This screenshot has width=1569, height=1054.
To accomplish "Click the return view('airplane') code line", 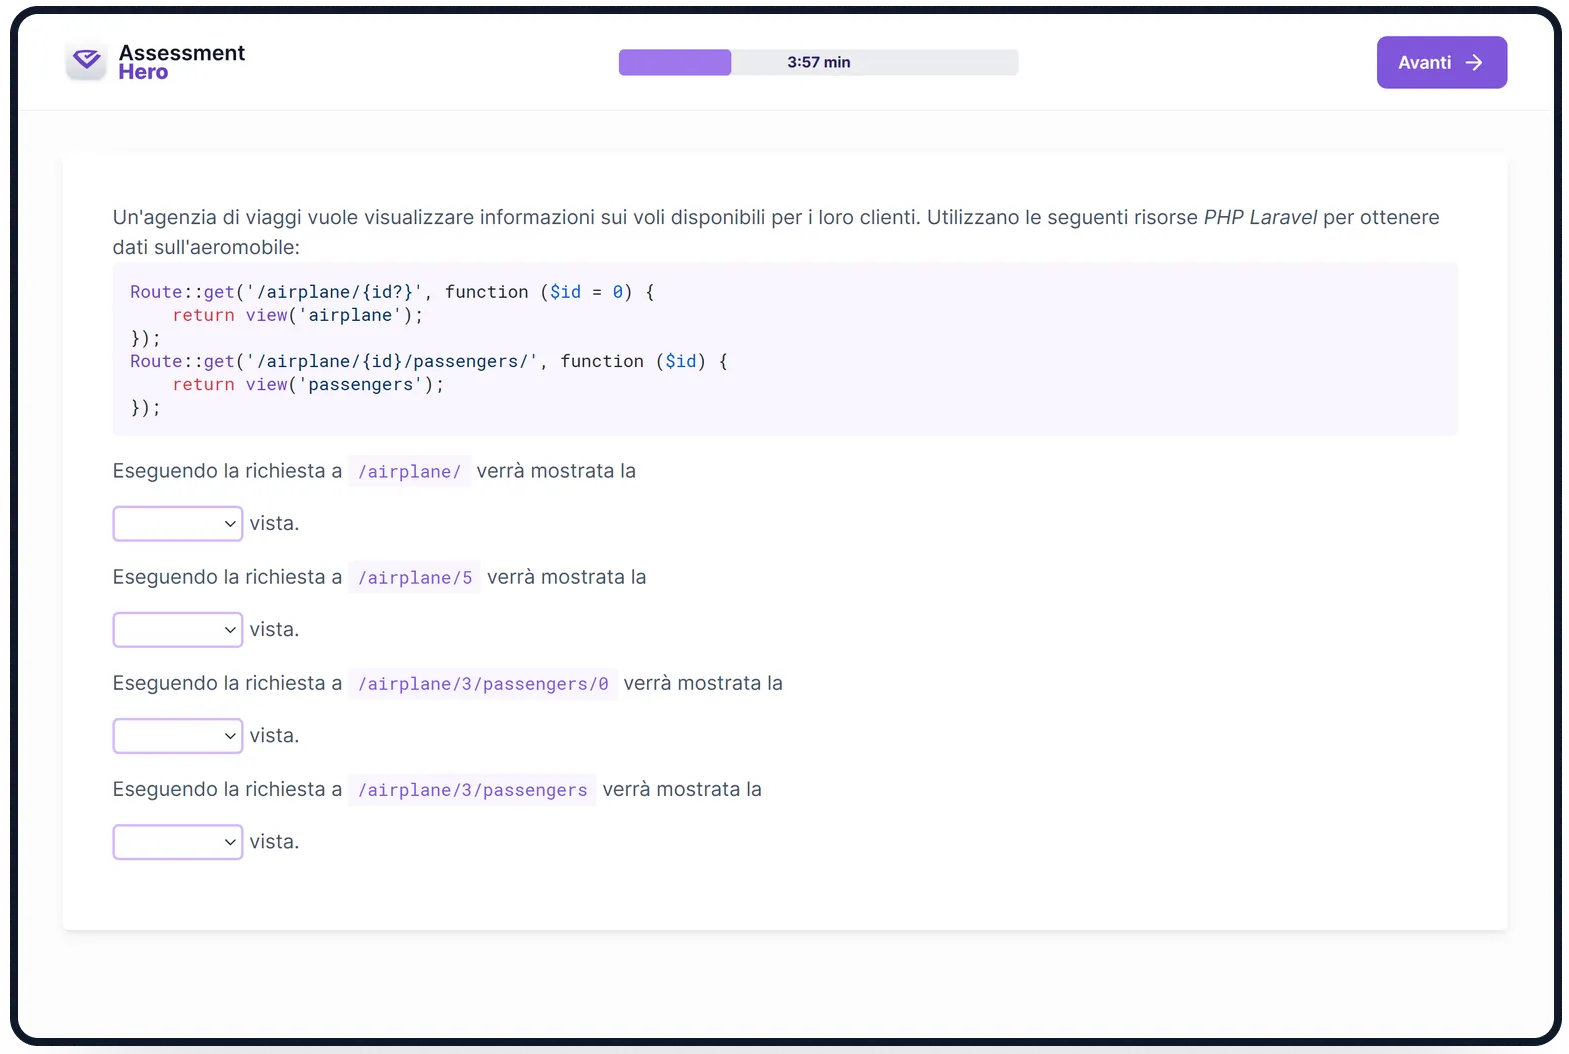I will click(298, 315).
